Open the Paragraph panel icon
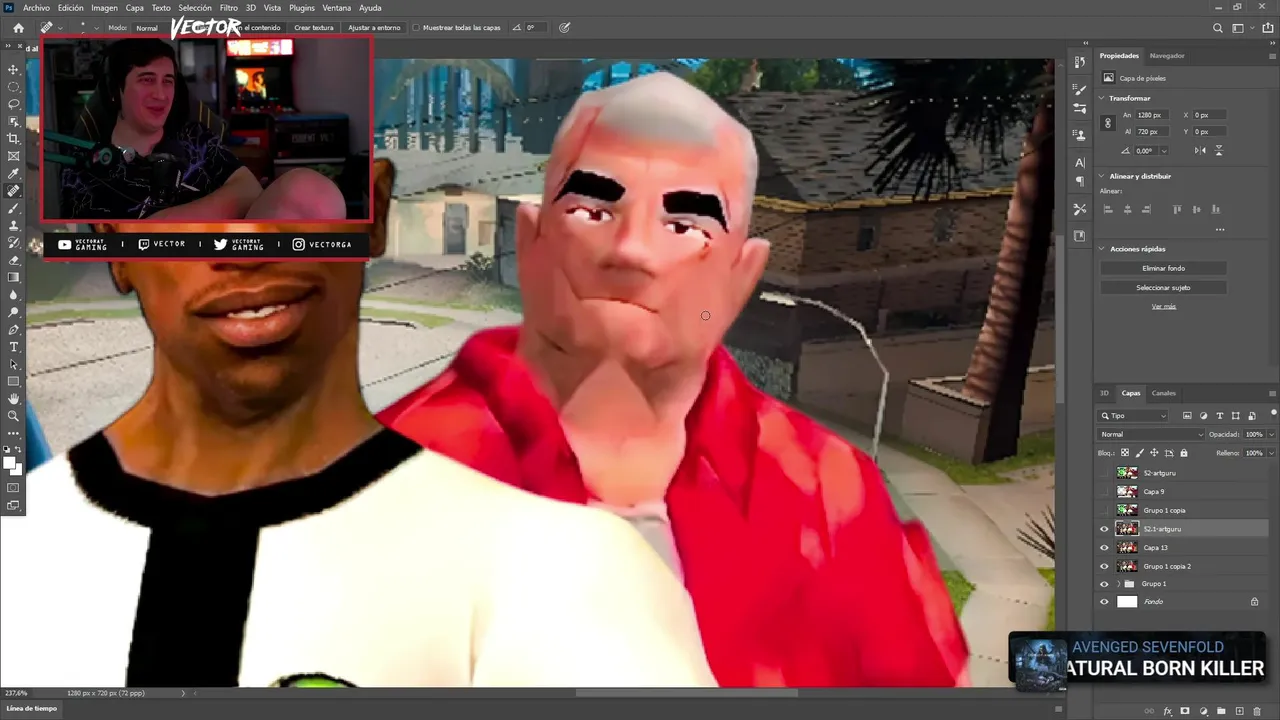This screenshot has height=720, width=1280. 1080,181
